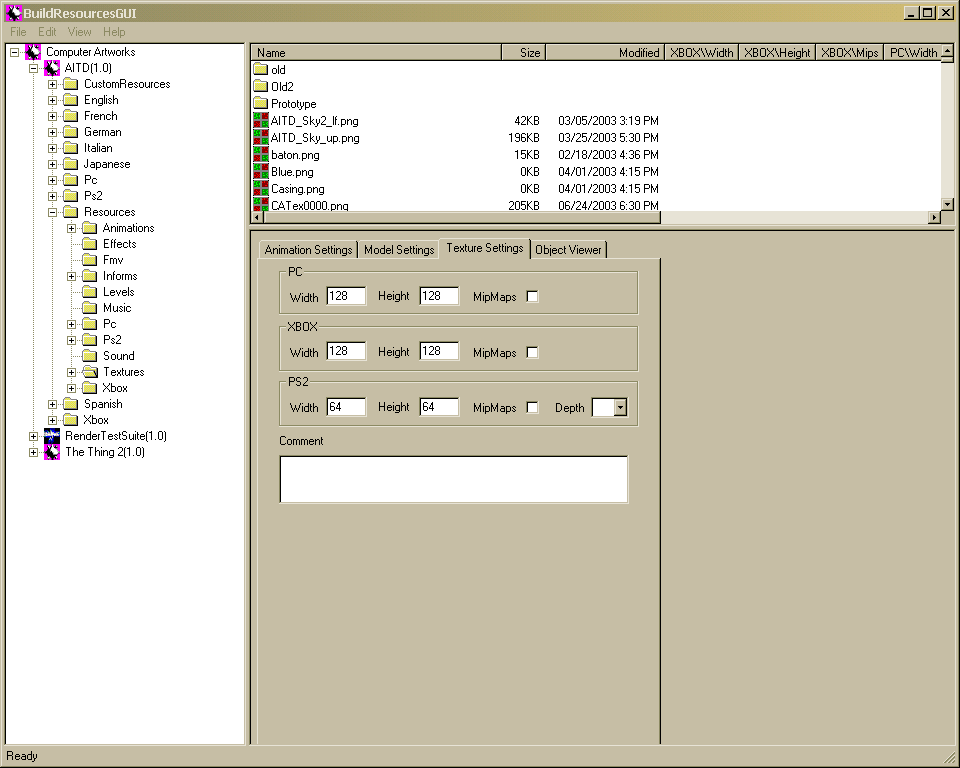Click the Textures open folder icon in tree
This screenshot has height=768, width=960.
(x=90, y=372)
